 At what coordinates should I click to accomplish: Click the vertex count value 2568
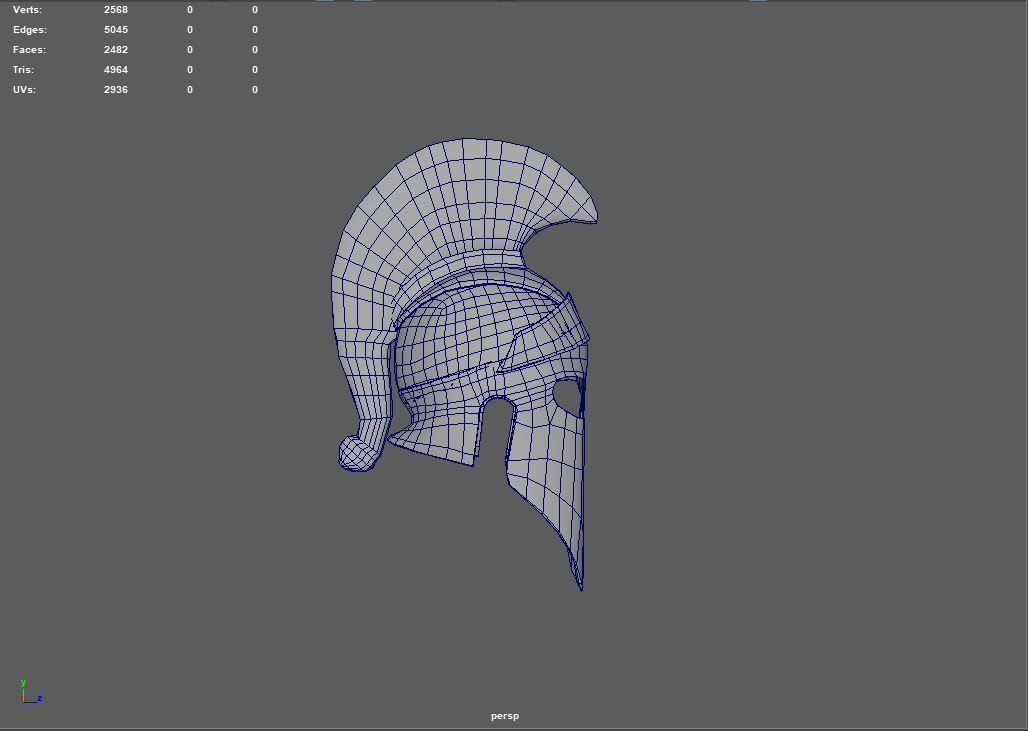coord(115,10)
